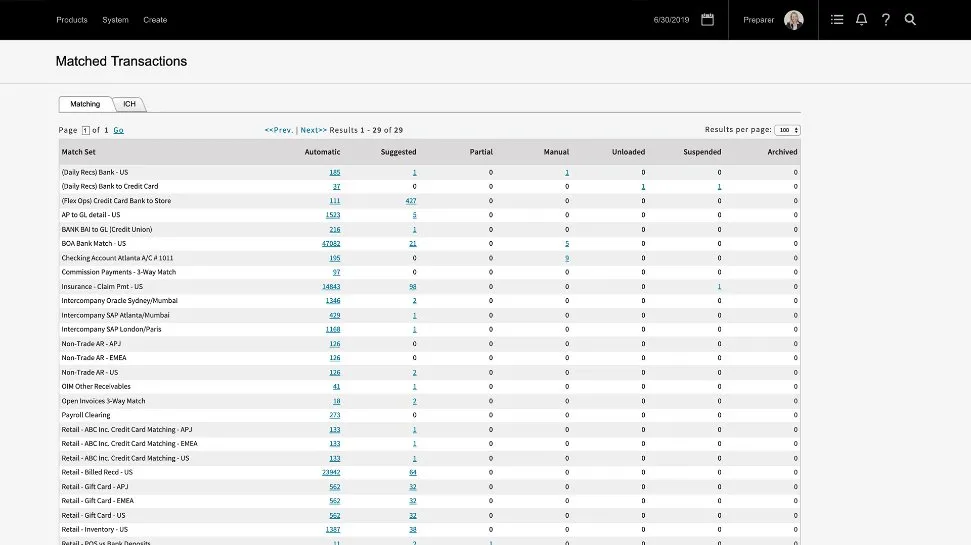
Task: Click the Next>> pagination link
Action: [x=313, y=130]
